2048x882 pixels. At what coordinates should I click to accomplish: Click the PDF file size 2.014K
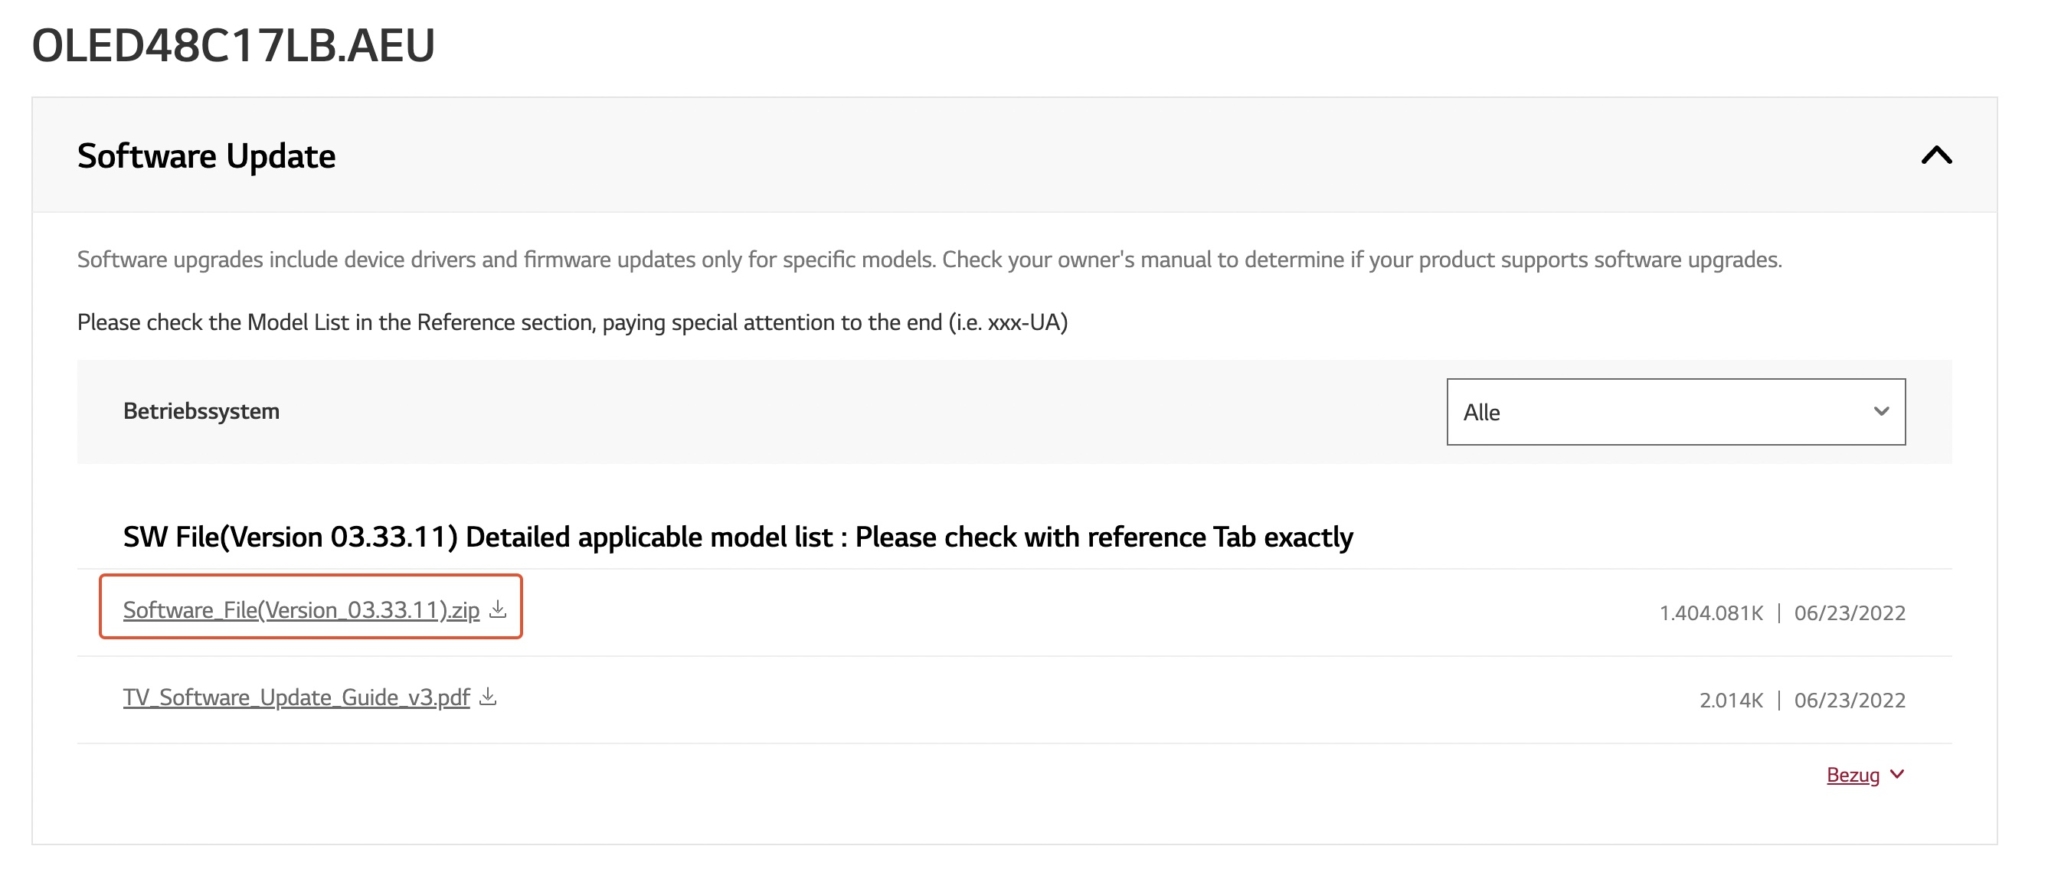point(1731,700)
